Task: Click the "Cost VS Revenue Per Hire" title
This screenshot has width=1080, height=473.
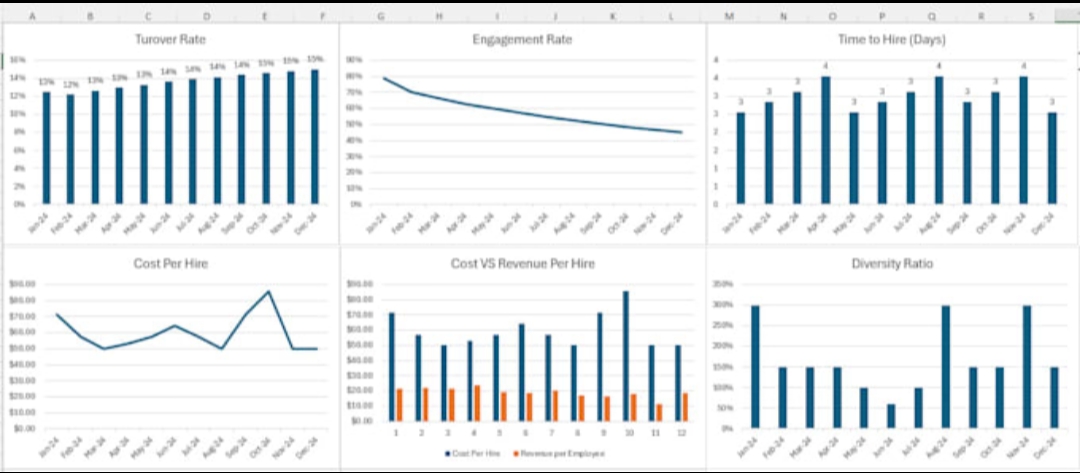Action: pyautogui.click(x=523, y=264)
